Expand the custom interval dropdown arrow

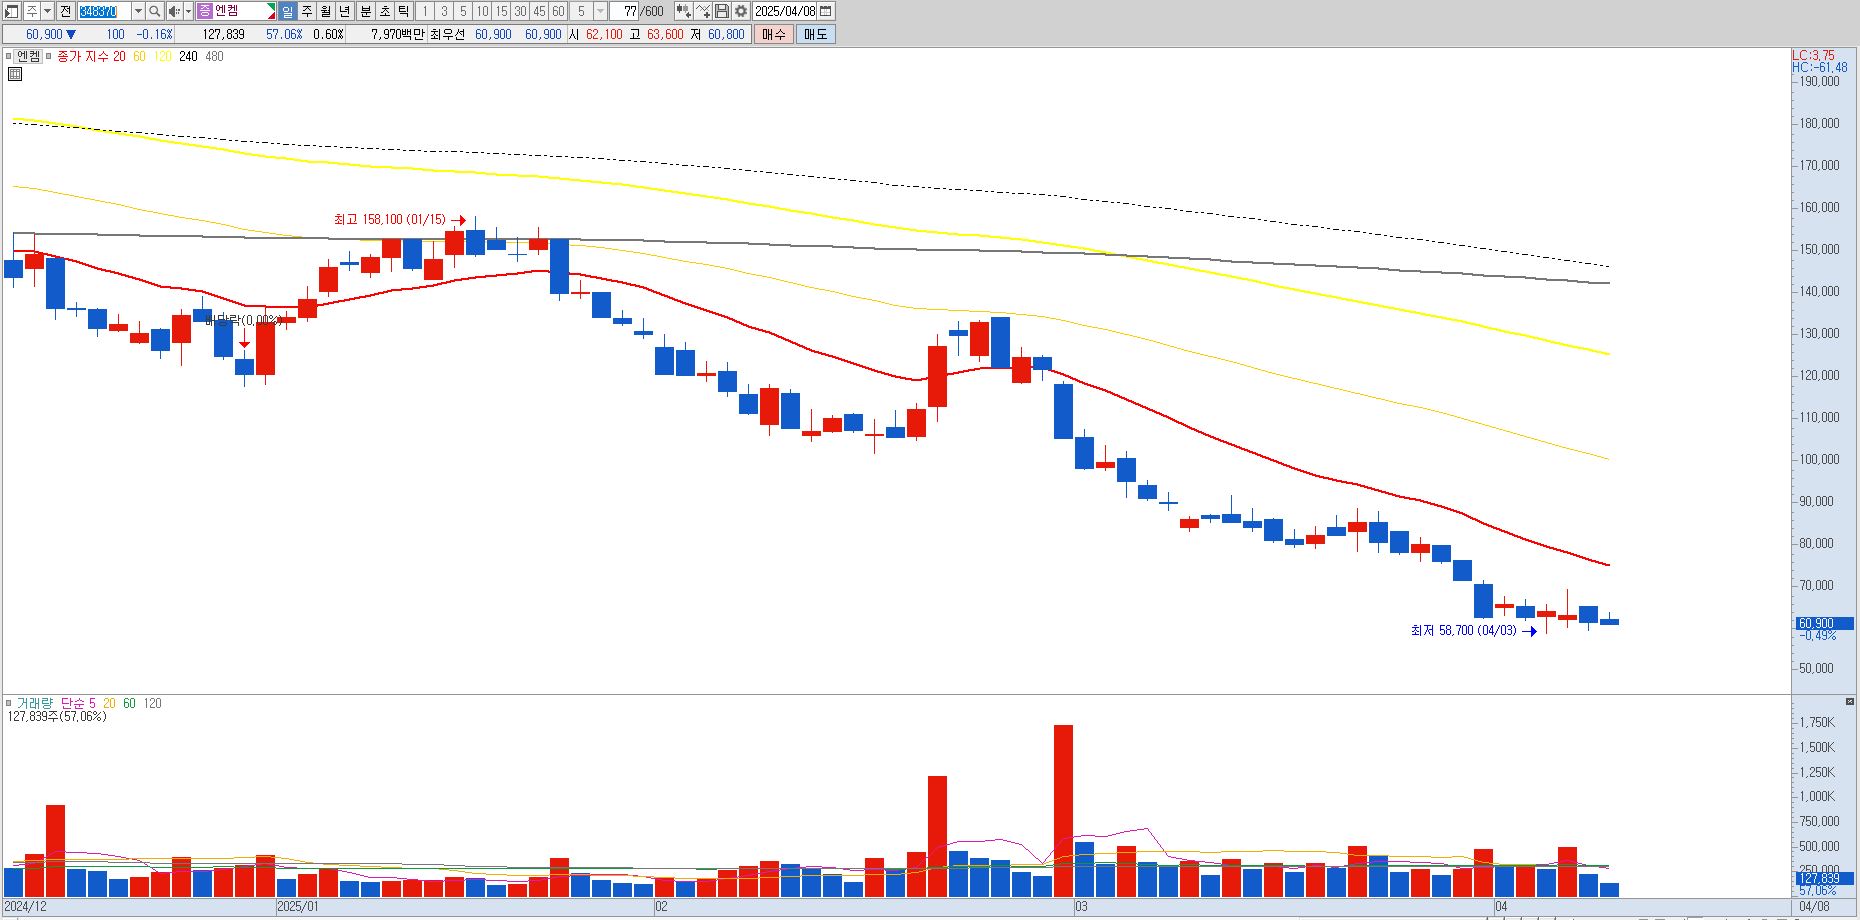pyautogui.click(x=600, y=11)
